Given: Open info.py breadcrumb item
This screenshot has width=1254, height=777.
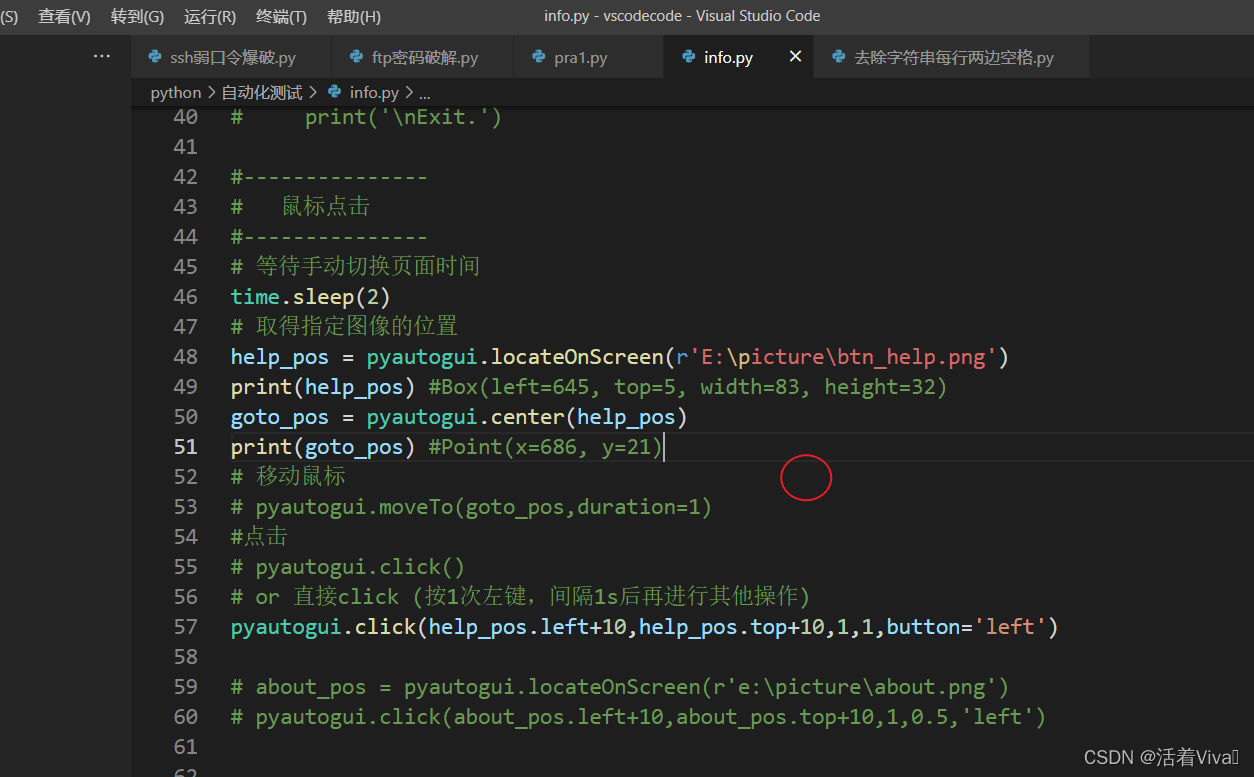Looking at the screenshot, I should 374,92.
